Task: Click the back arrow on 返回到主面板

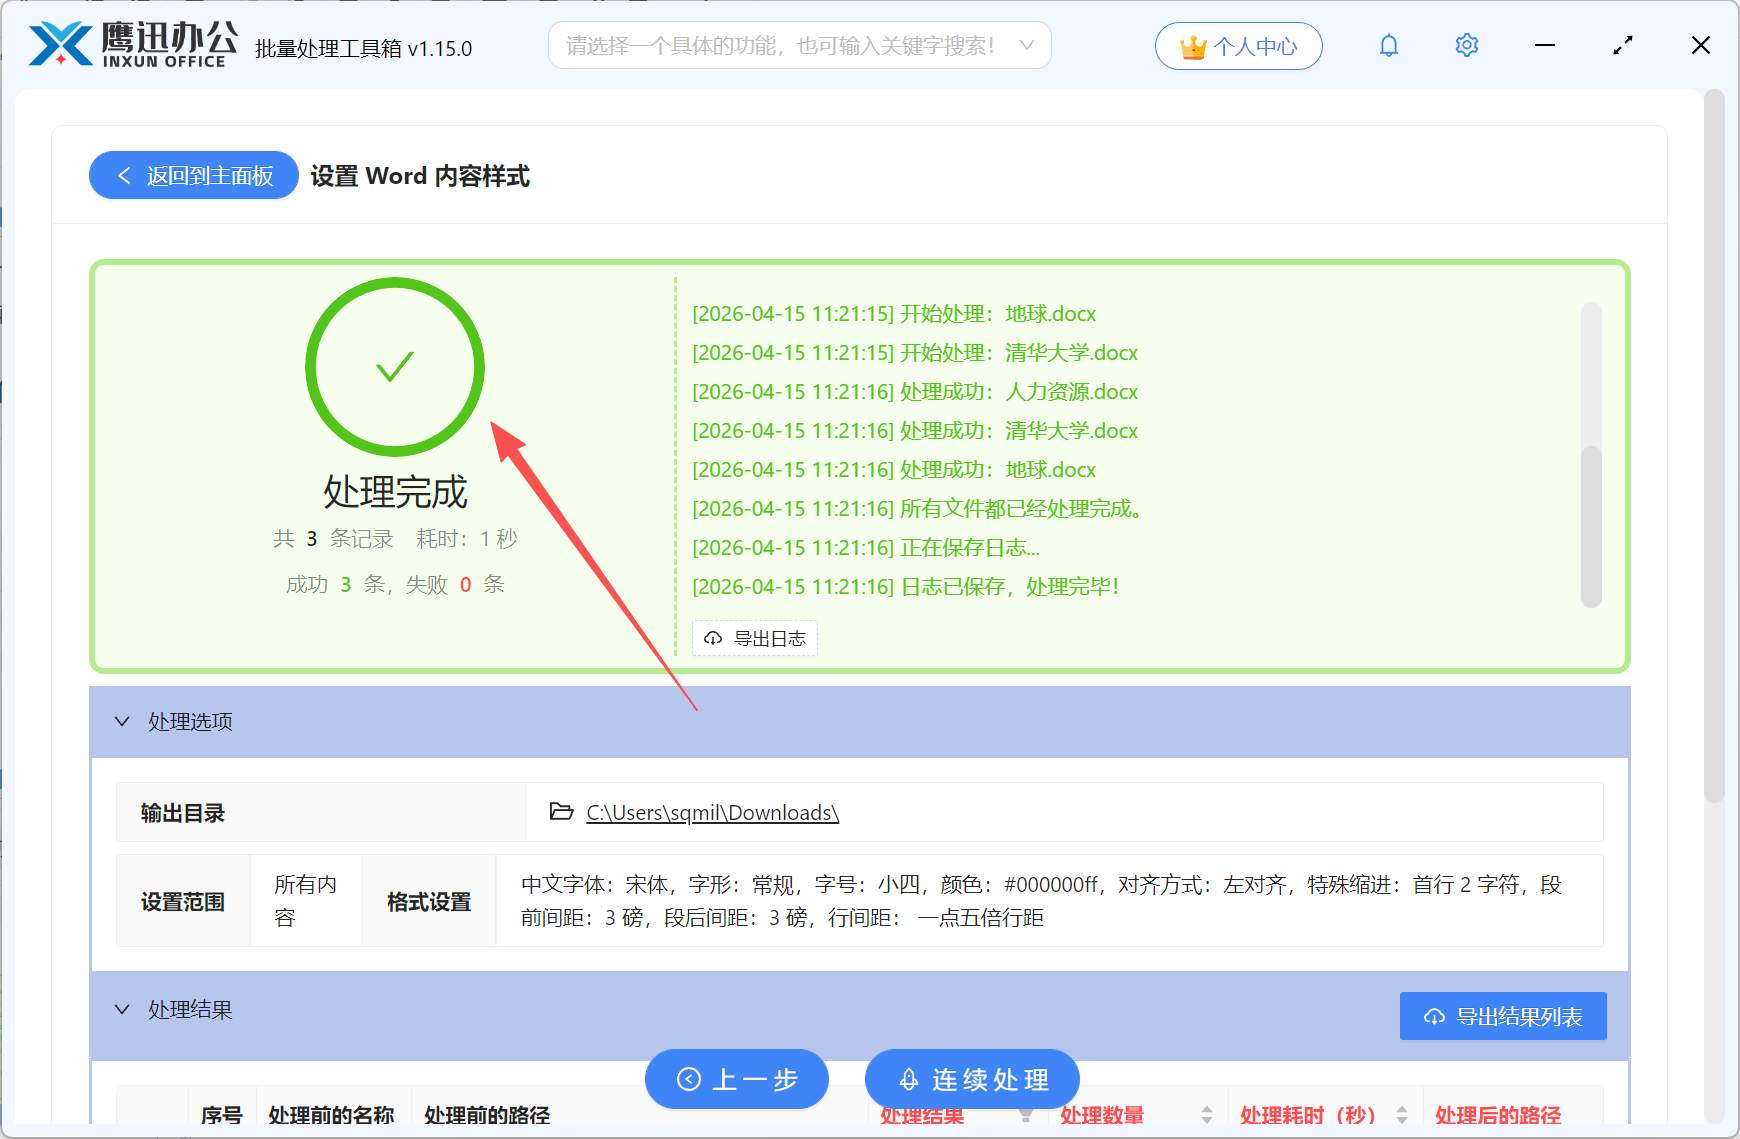Action: (x=123, y=175)
